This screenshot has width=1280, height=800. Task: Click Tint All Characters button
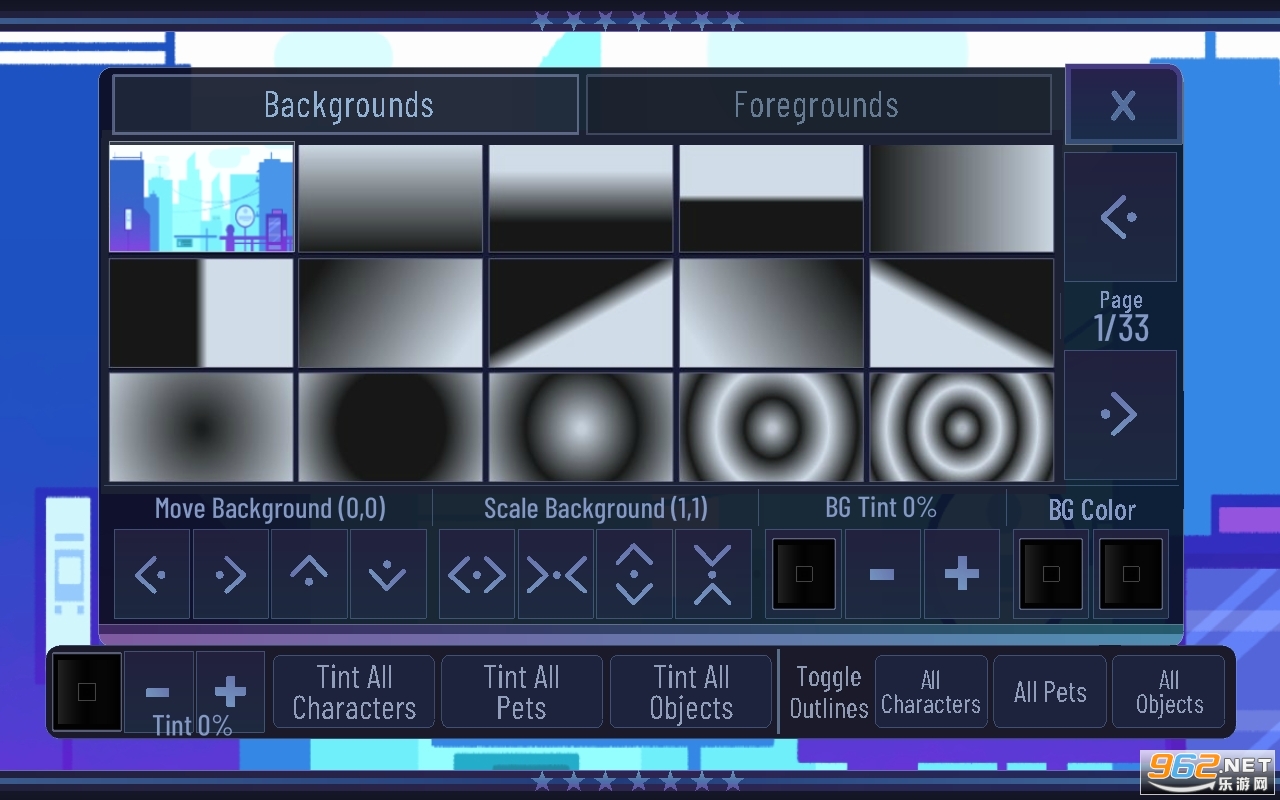354,692
